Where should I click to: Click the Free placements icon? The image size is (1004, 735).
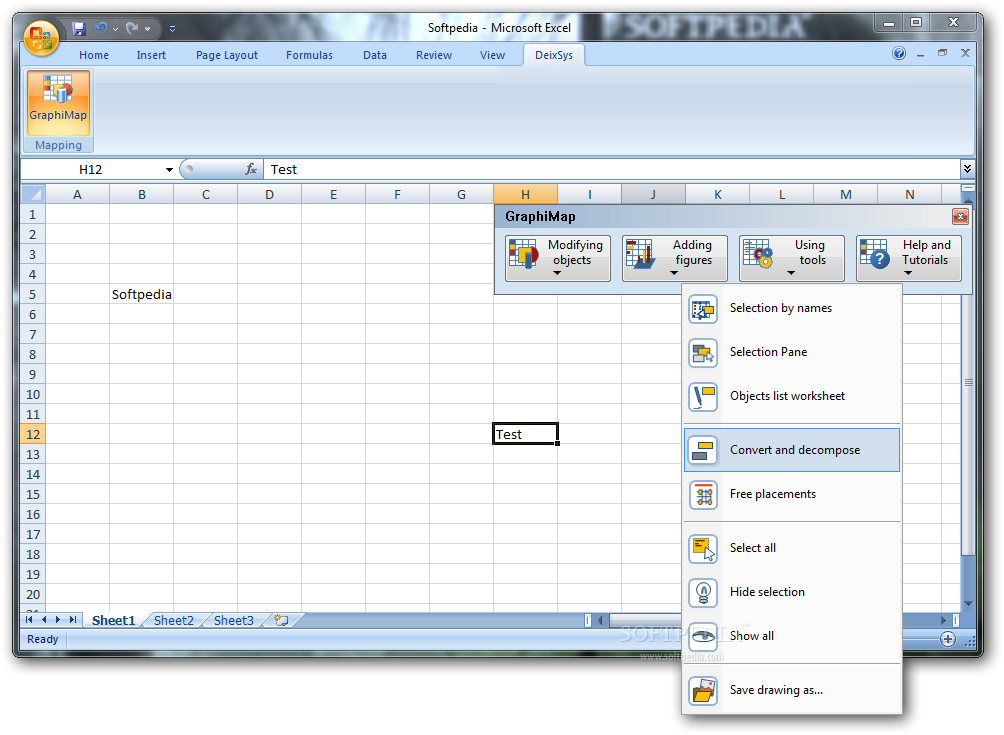click(703, 495)
